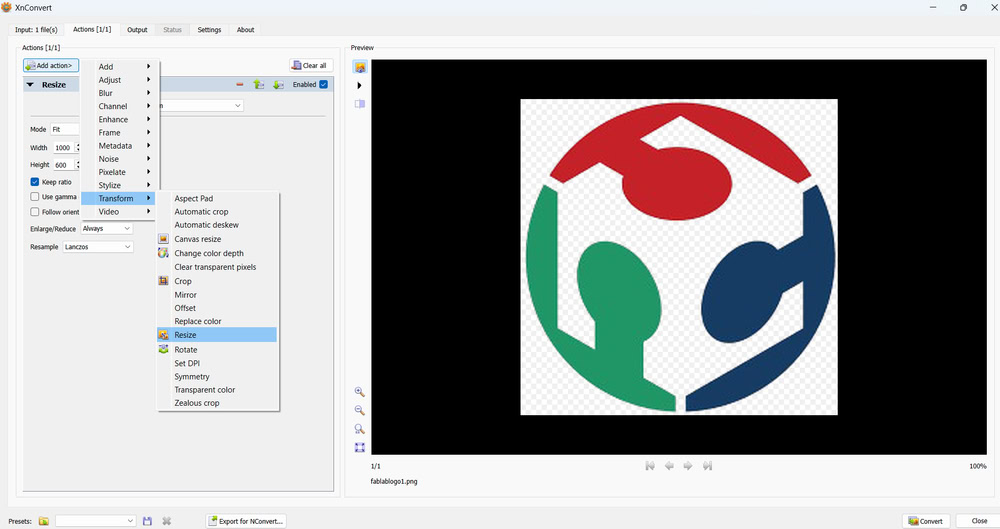Select Canvas resize action
The image size is (1000, 529).
(217, 239)
